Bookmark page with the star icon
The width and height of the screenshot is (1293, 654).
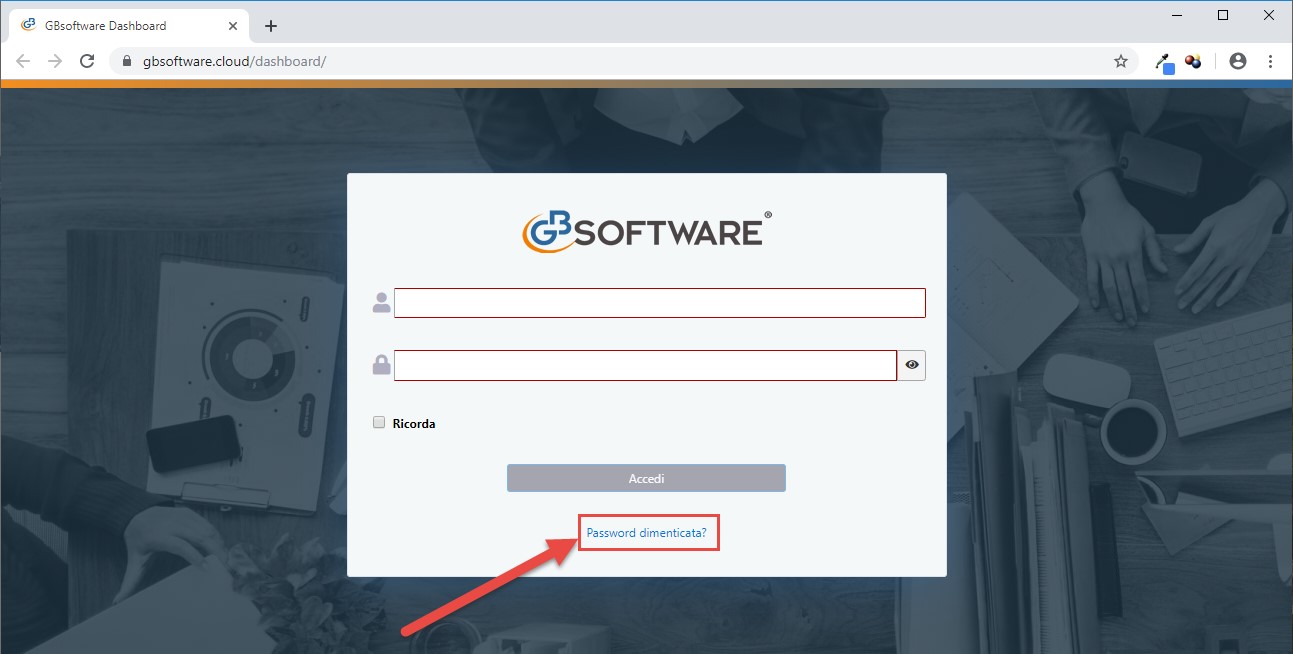1121,61
